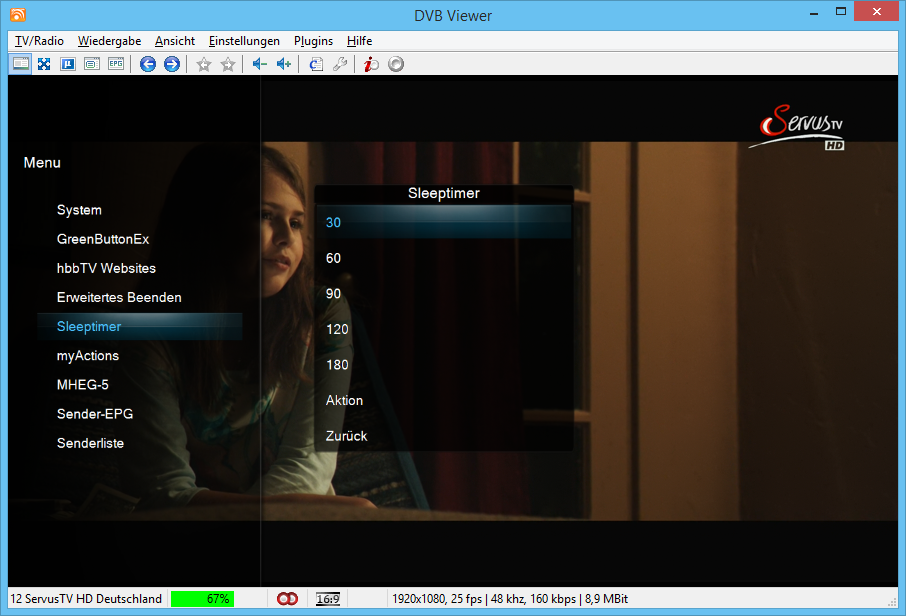Click the record button in toolbar
The height and width of the screenshot is (616, 906).
pos(396,64)
